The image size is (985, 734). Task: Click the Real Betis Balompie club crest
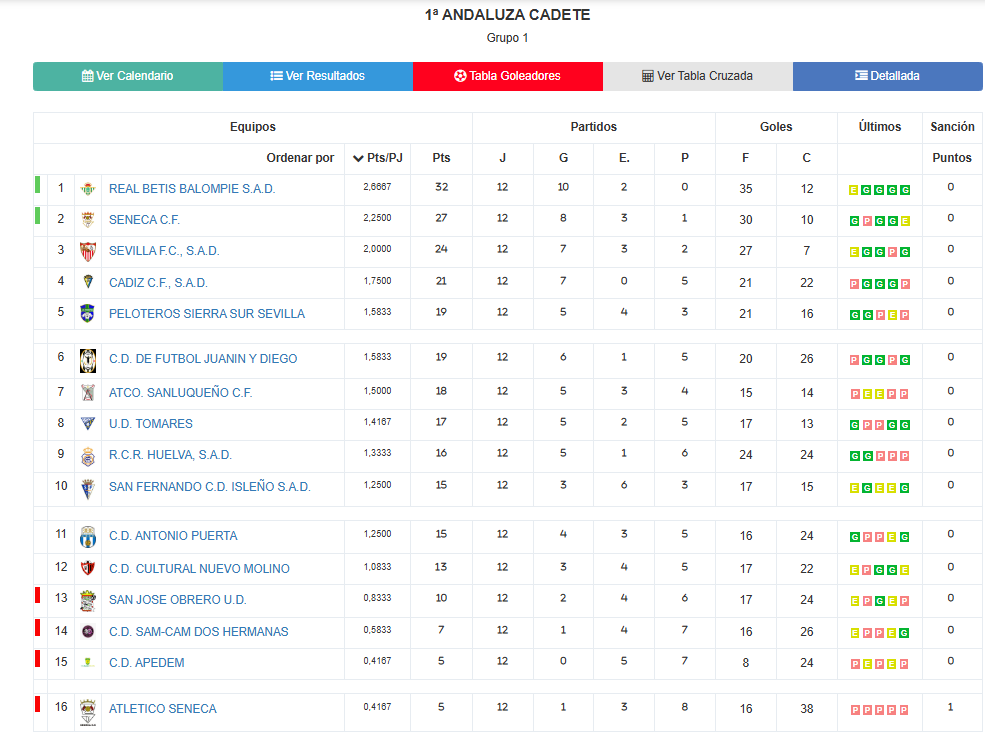coord(88,189)
